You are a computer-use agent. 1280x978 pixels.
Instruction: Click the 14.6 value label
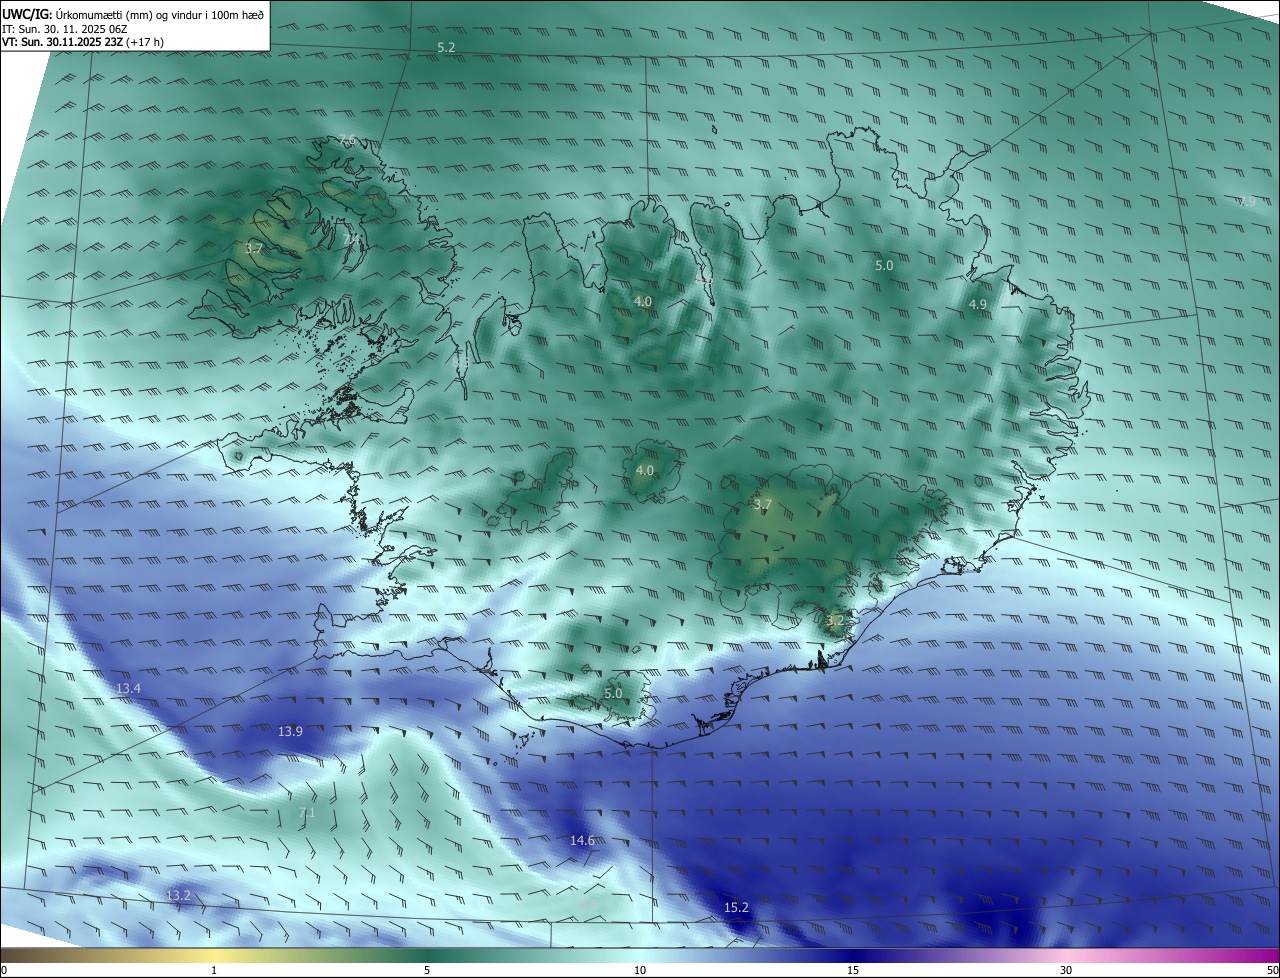pyautogui.click(x=582, y=841)
